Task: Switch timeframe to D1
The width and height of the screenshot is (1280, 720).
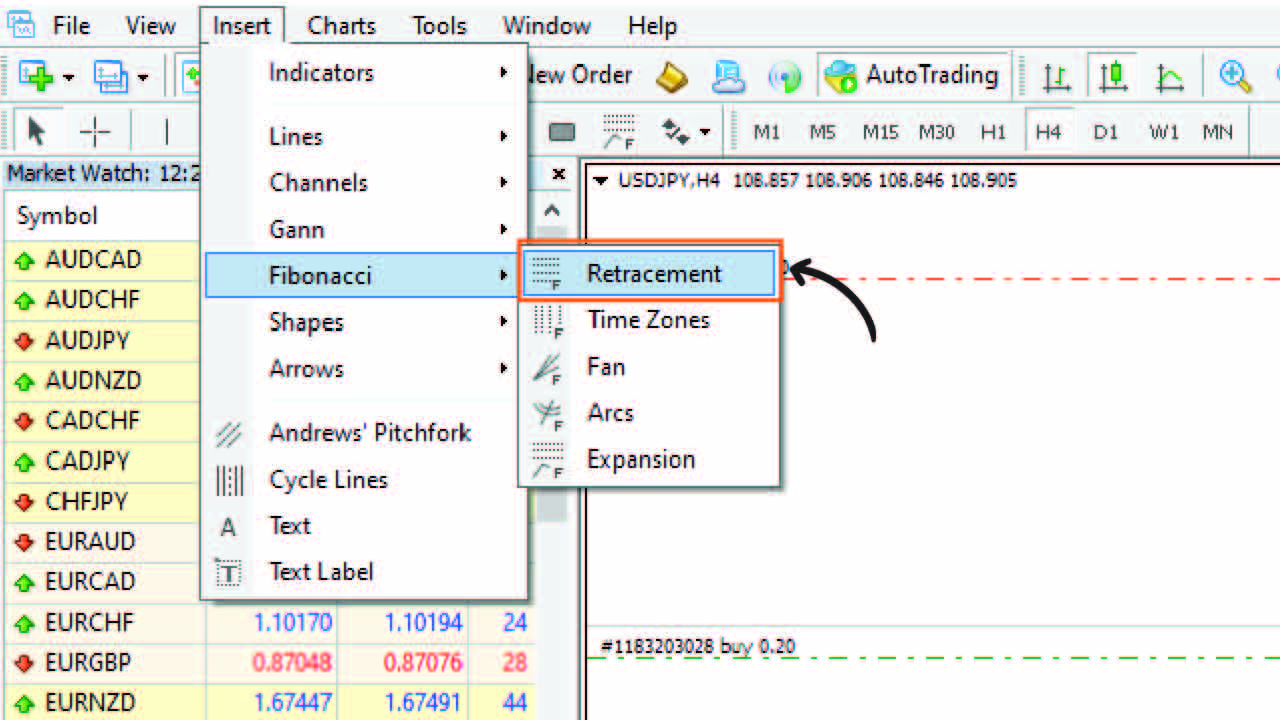Action: [x=1105, y=132]
